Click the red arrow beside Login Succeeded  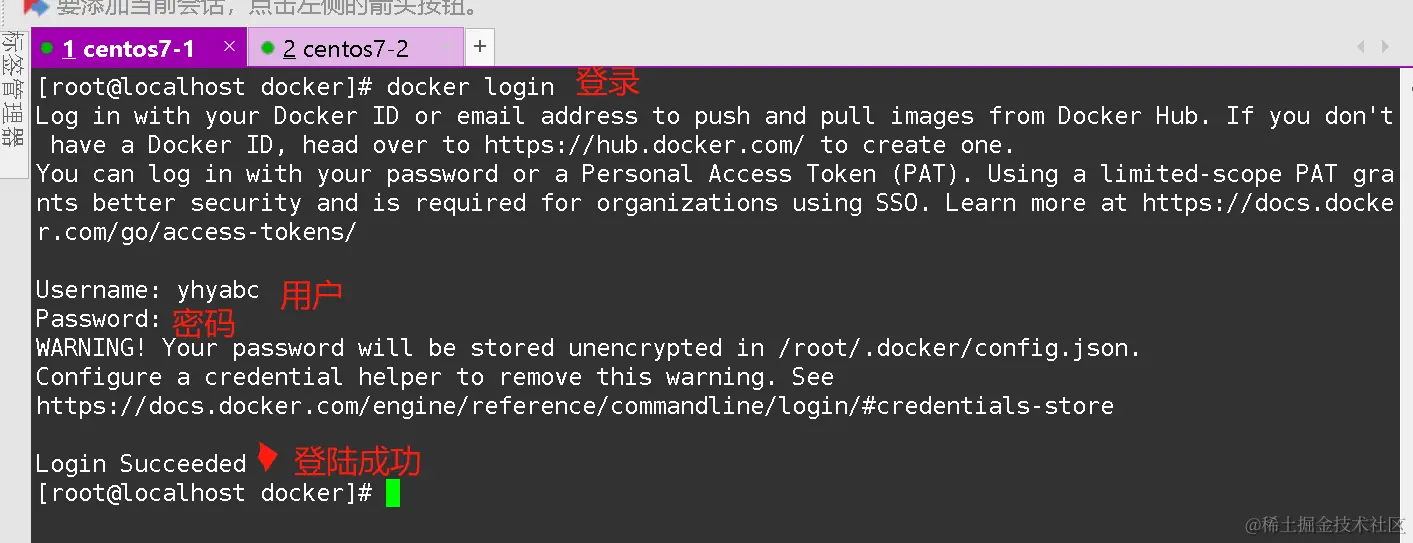[267, 457]
